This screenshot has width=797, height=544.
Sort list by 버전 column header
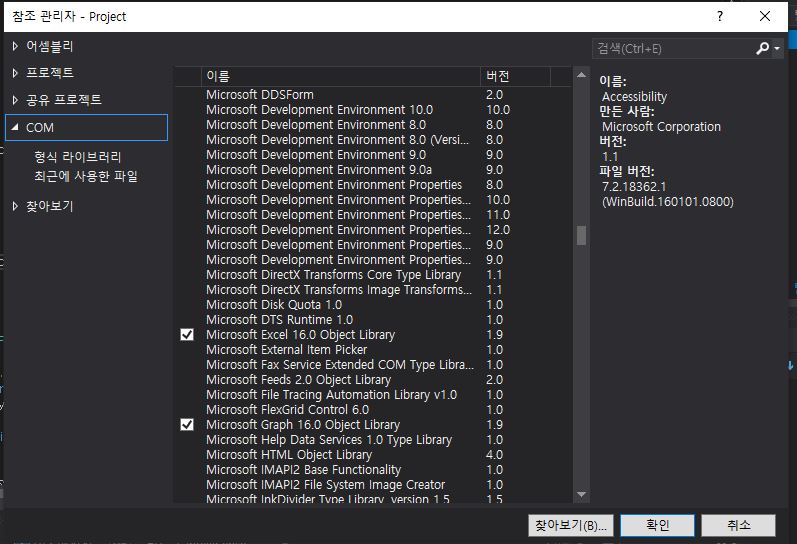click(515, 76)
